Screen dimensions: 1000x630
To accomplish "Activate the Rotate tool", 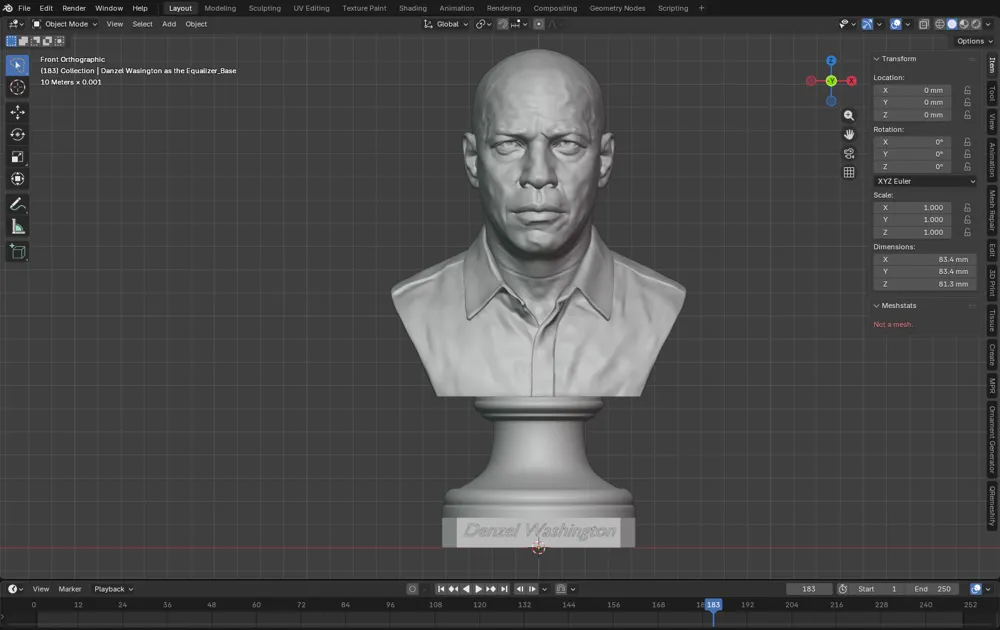I will pyautogui.click(x=17, y=135).
